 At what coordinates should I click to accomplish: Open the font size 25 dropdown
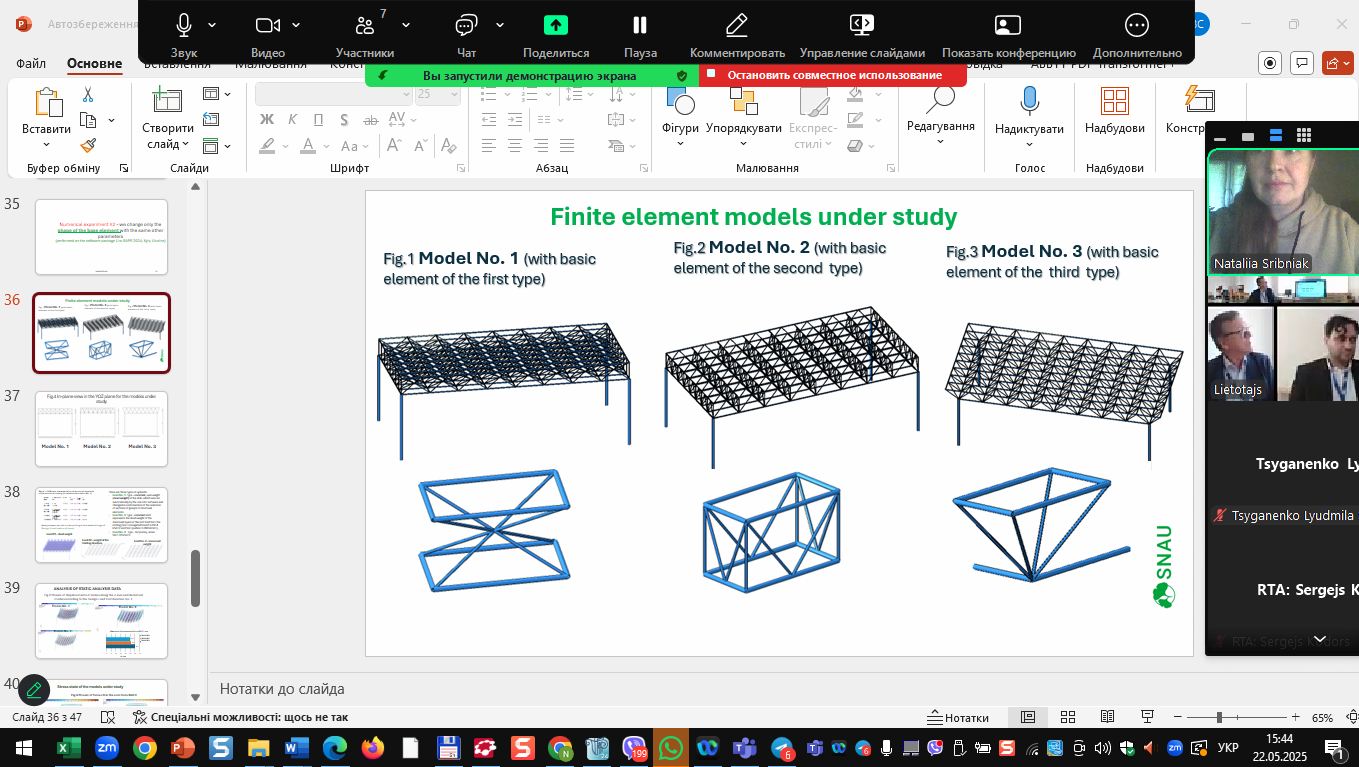[454, 94]
